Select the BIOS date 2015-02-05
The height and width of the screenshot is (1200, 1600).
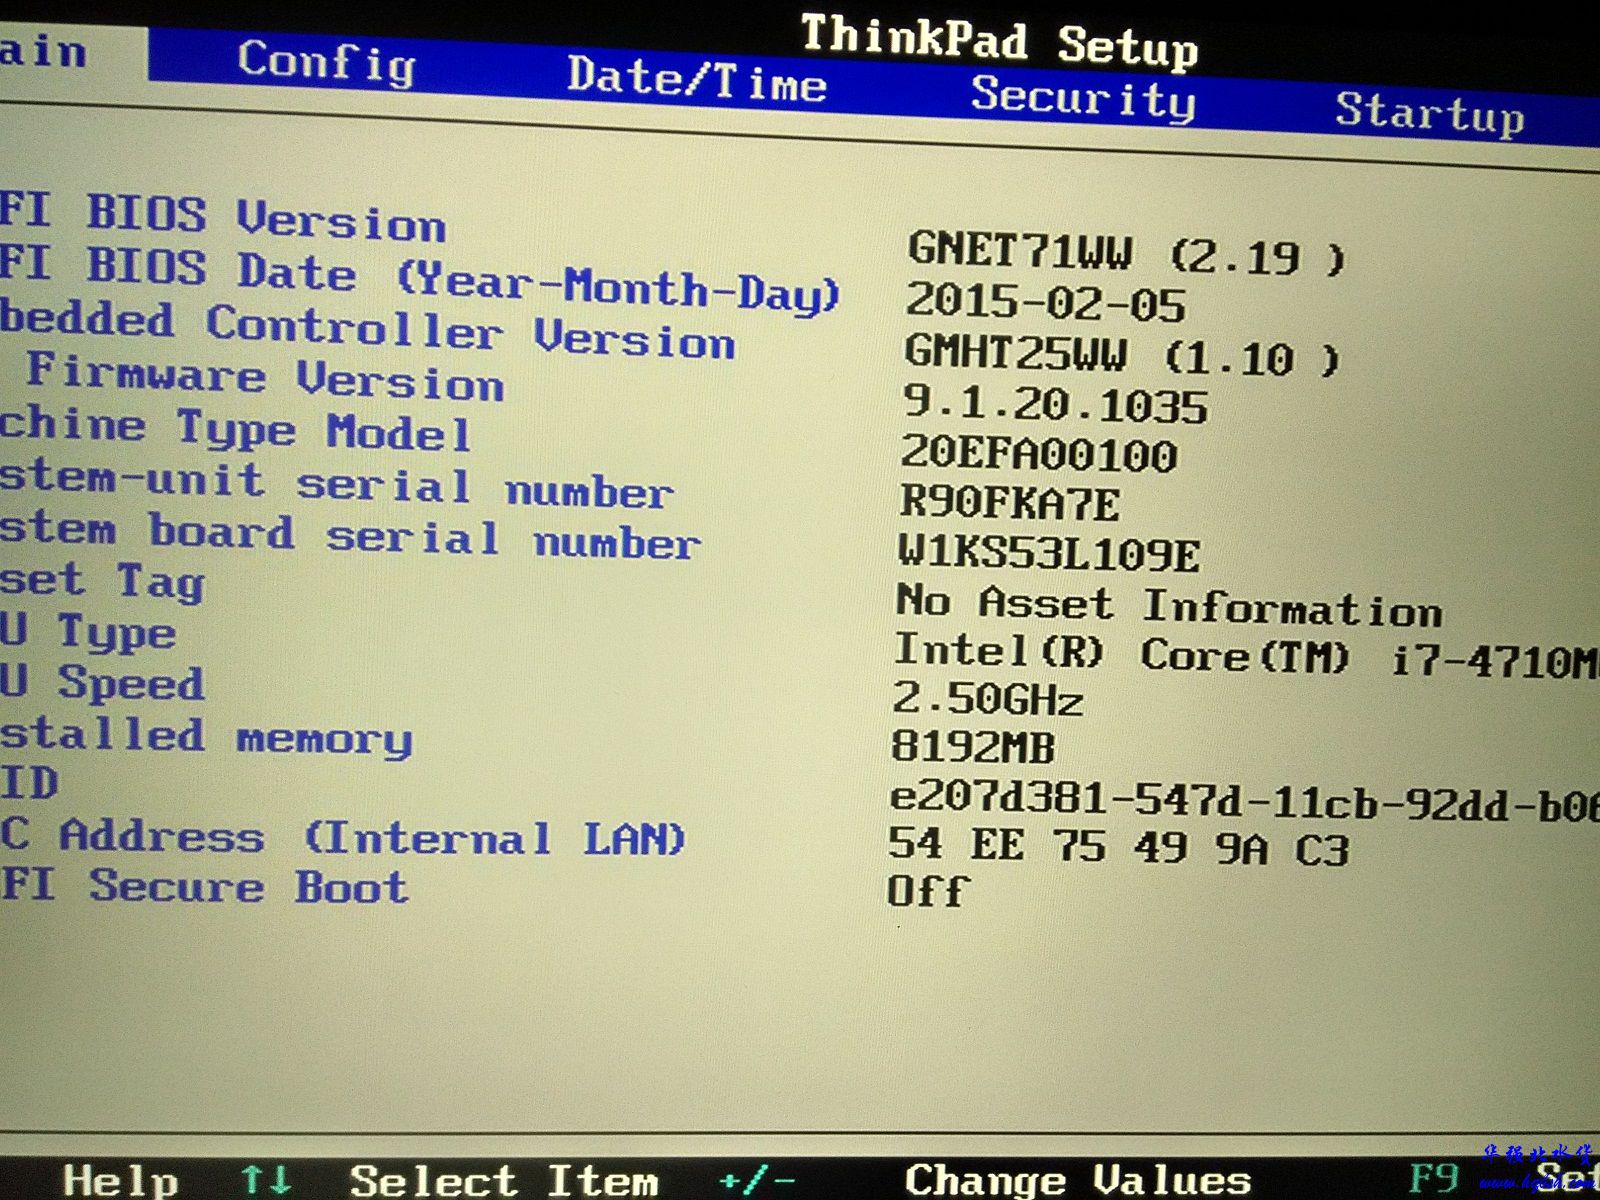click(1045, 302)
